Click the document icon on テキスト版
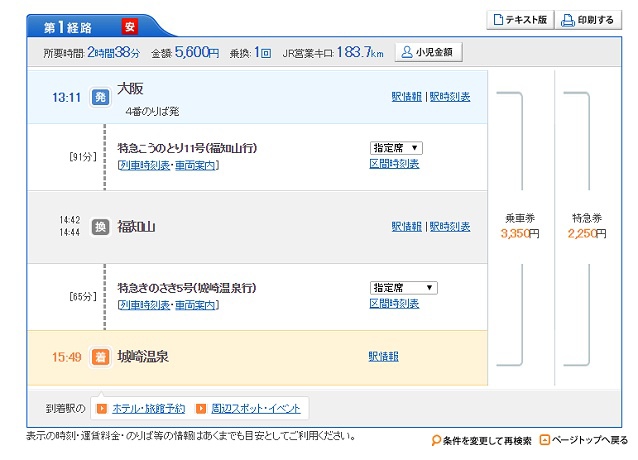638x460 pixels. tap(498, 20)
